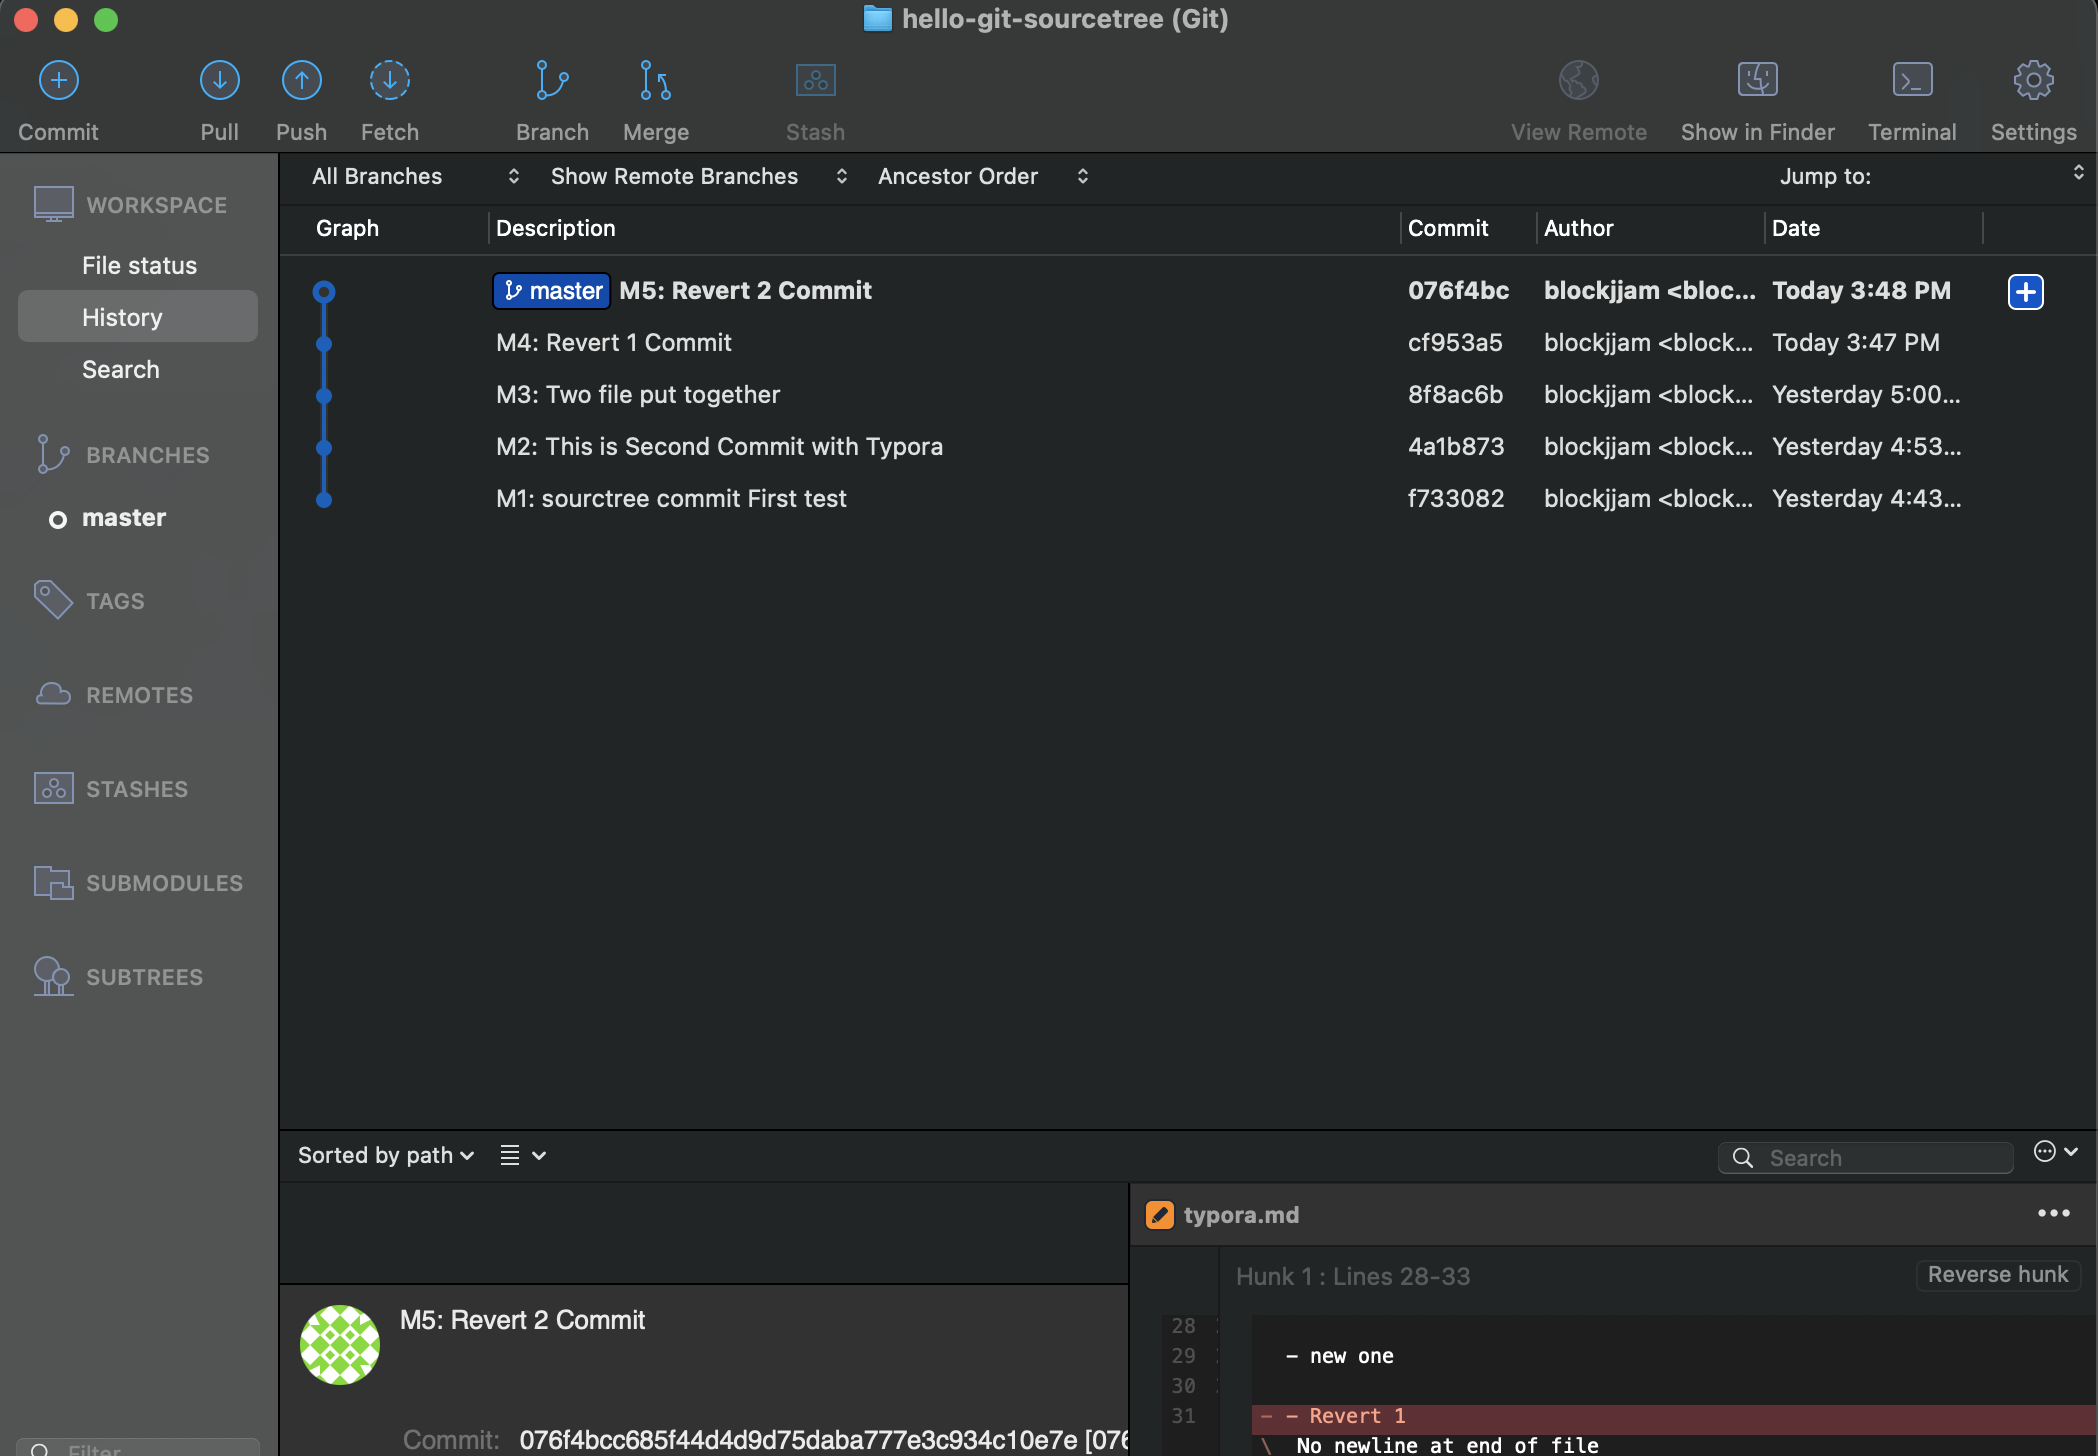The image size is (2098, 1456).
Task: Click the Reverse hunk button
Action: click(1997, 1274)
